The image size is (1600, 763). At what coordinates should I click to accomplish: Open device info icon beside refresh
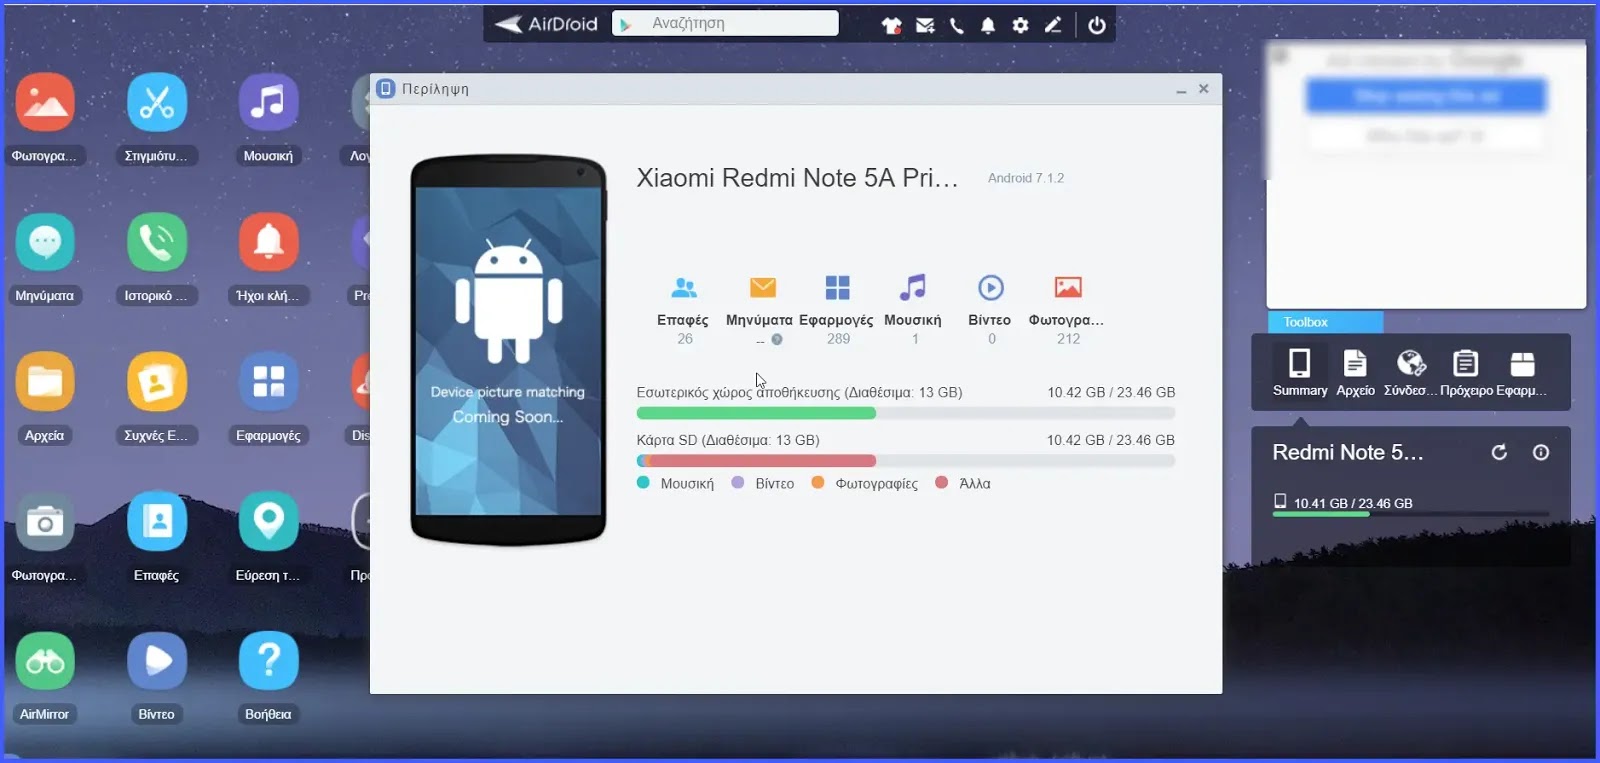pyautogui.click(x=1541, y=452)
